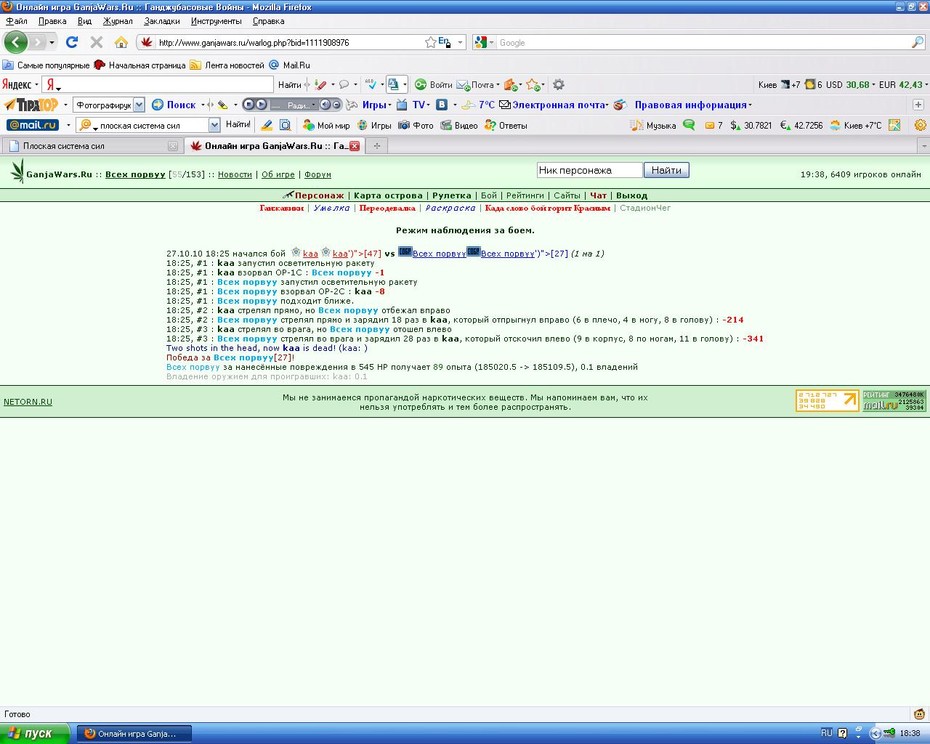Open Yandex toolbar settings gear
Screen dimensions: 930x744
(558, 84)
